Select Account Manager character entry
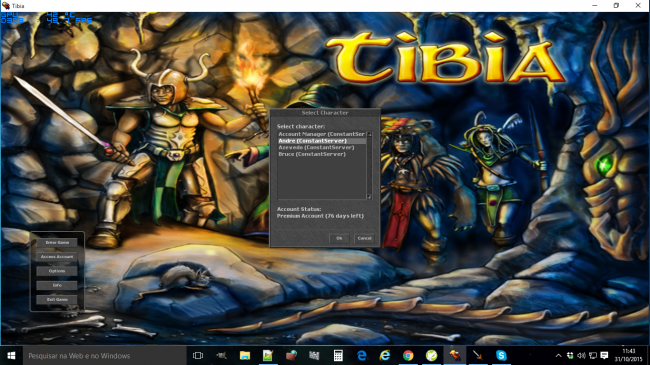650x365 pixels. pyautogui.click(x=322, y=134)
